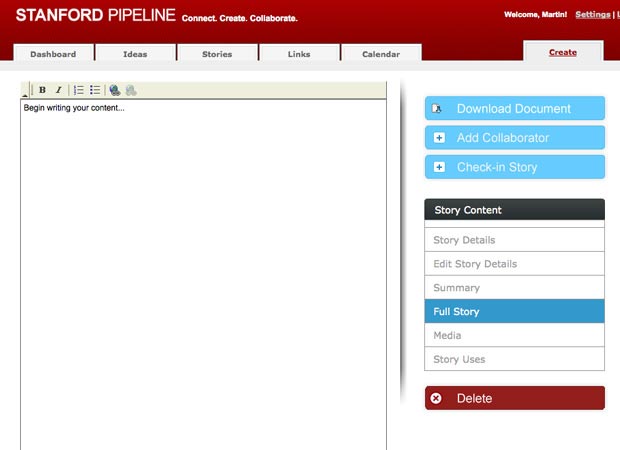Open the Story Uses section
The image size is (620, 450).
514,359
